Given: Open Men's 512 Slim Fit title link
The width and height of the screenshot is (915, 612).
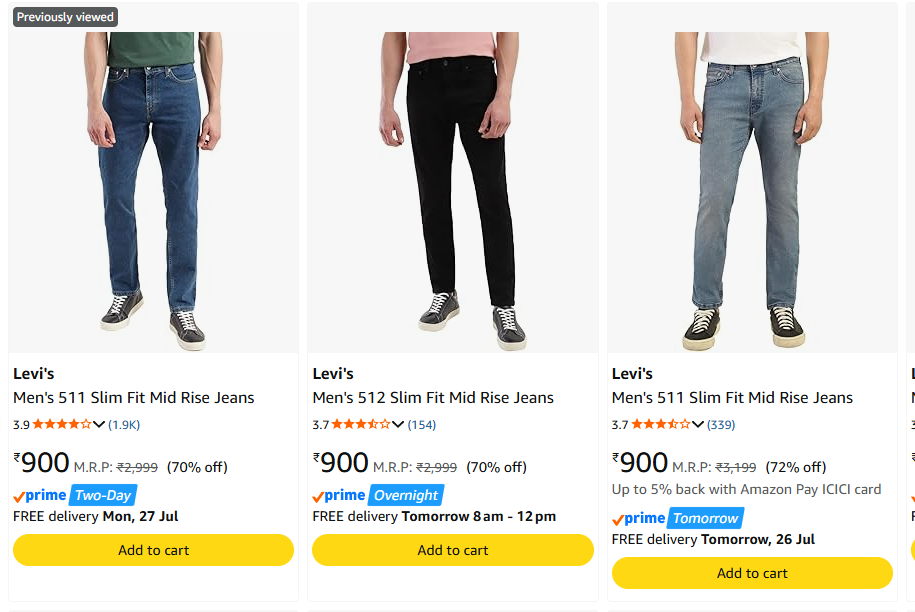Looking at the screenshot, I should pyautogui.click(x=433, y=397).
